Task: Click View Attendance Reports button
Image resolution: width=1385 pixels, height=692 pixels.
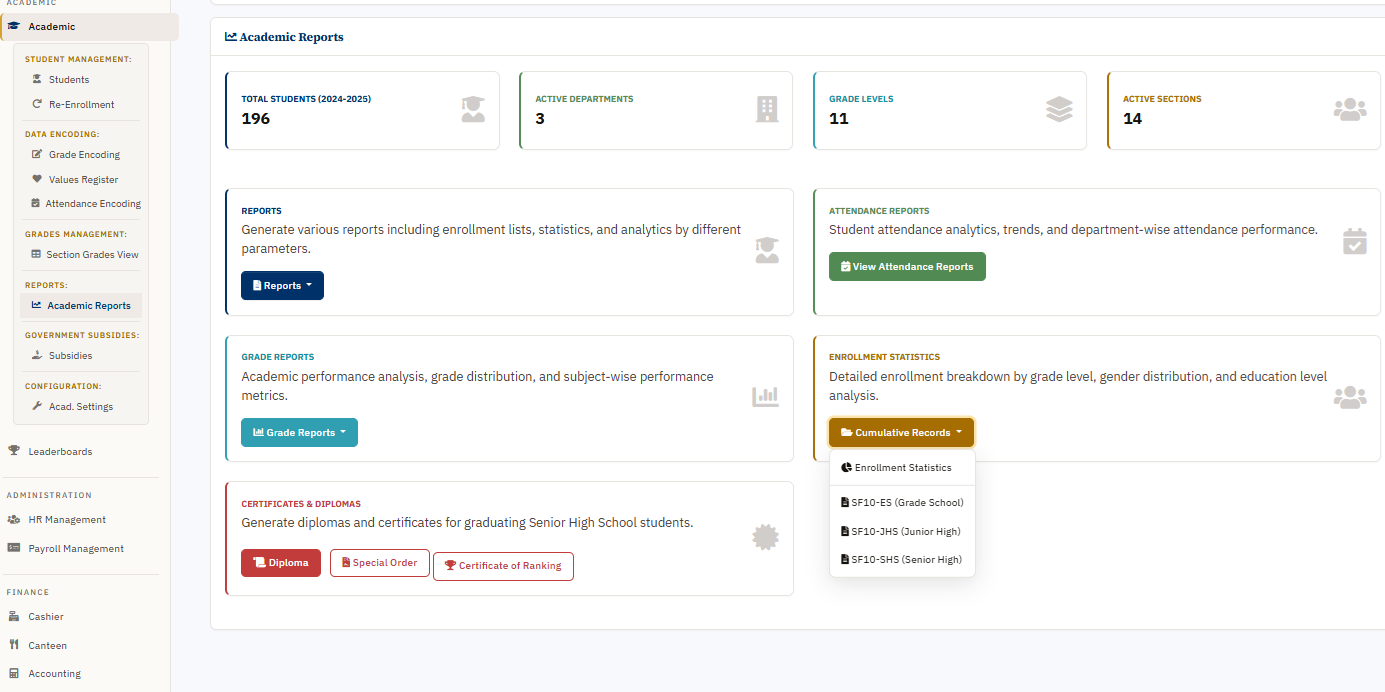Action: (907, 266)
